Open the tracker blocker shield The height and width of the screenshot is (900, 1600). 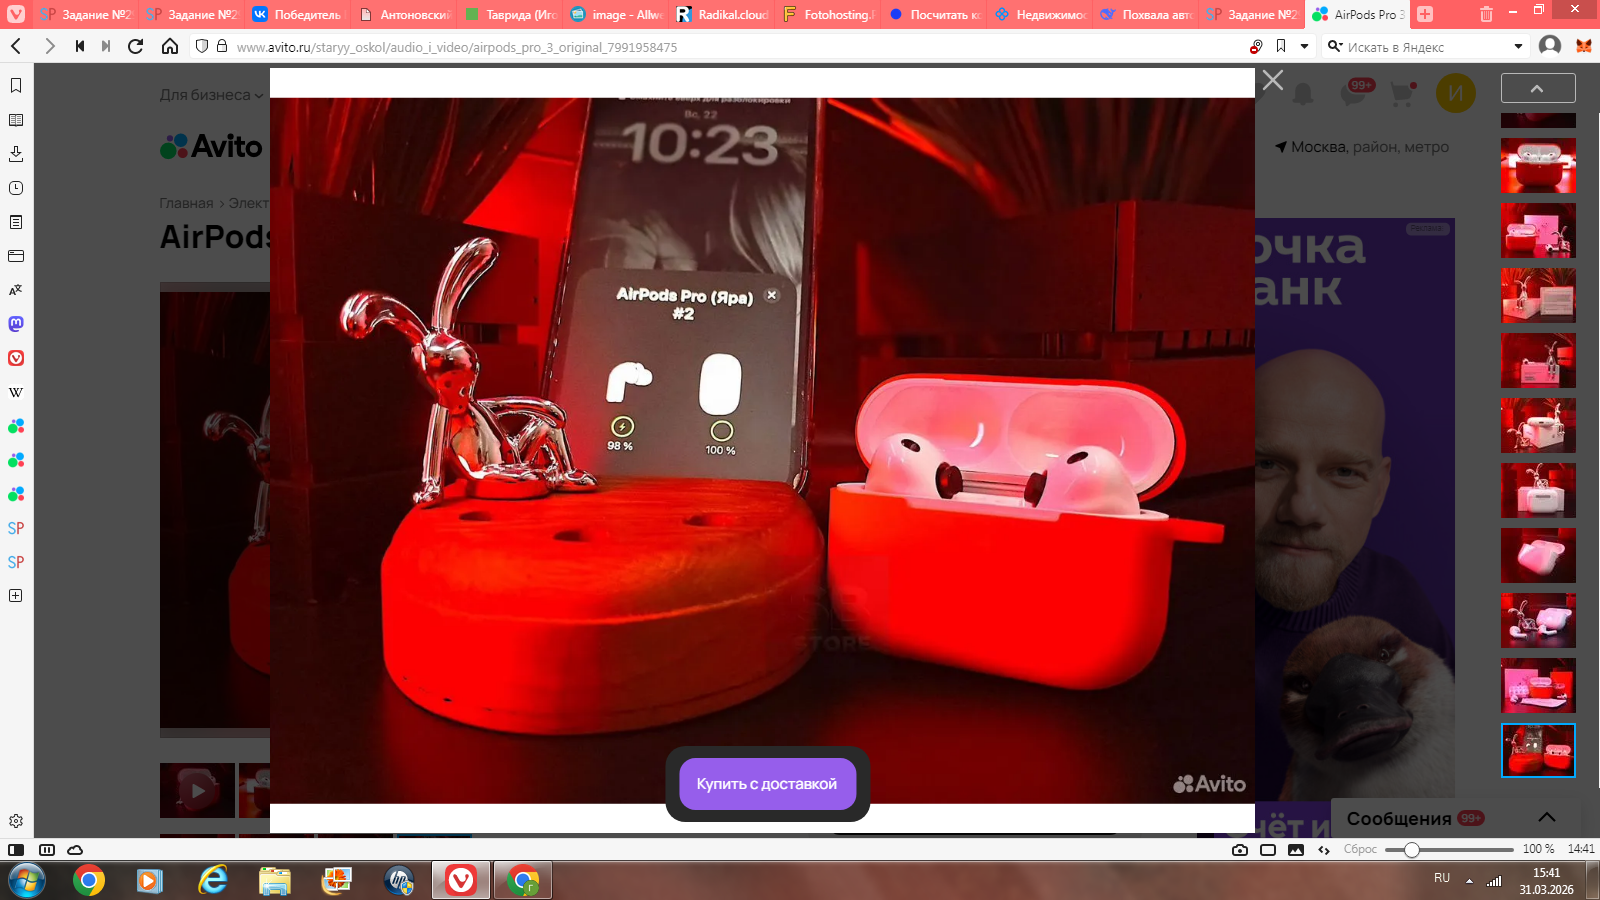point(202,46)
